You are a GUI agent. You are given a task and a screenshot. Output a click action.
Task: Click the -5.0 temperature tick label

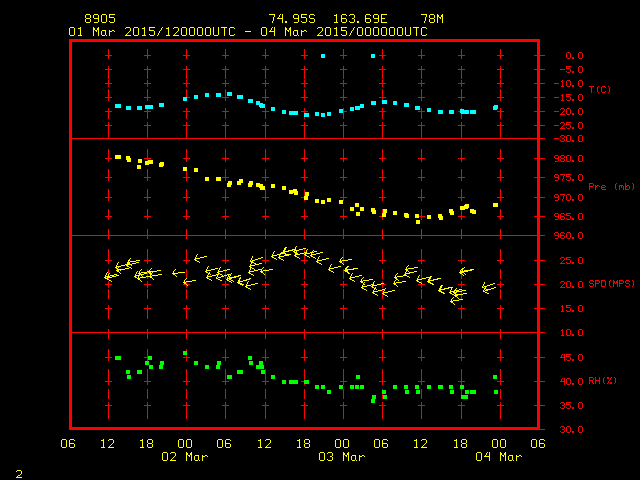pos(571,69)
